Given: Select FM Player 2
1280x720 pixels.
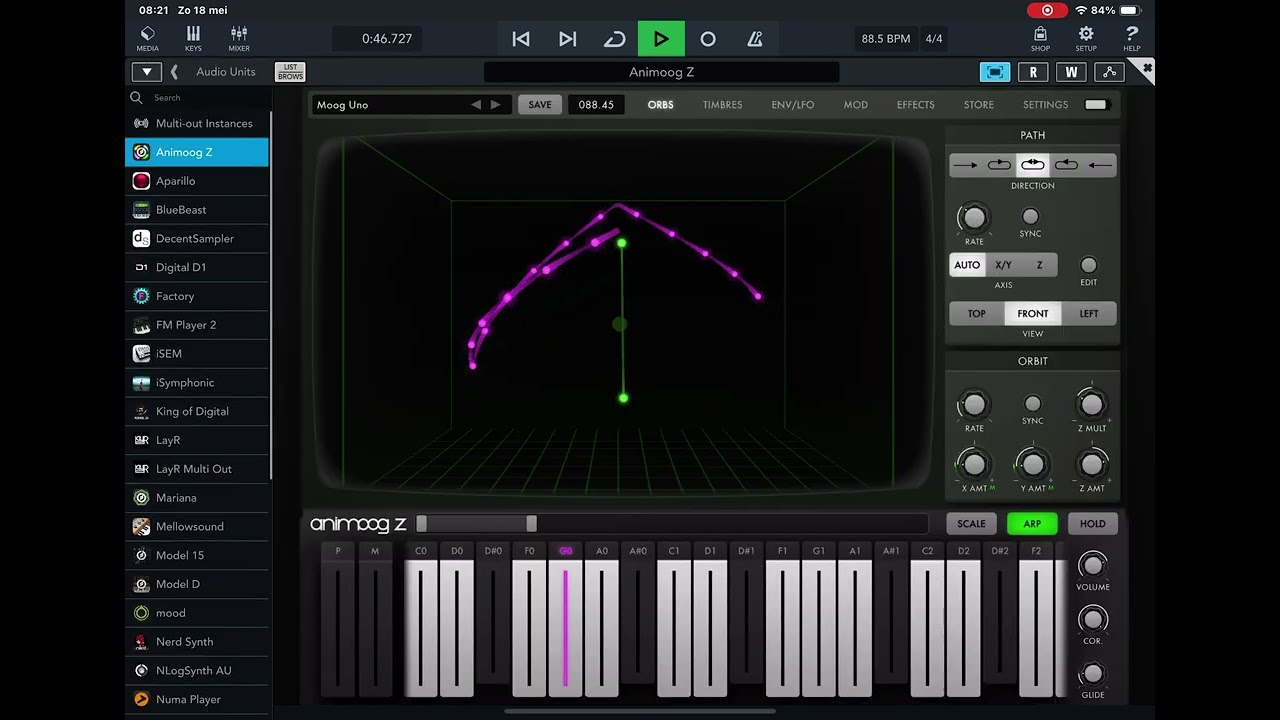Looking at the screenshot, I should click(197, 325).
